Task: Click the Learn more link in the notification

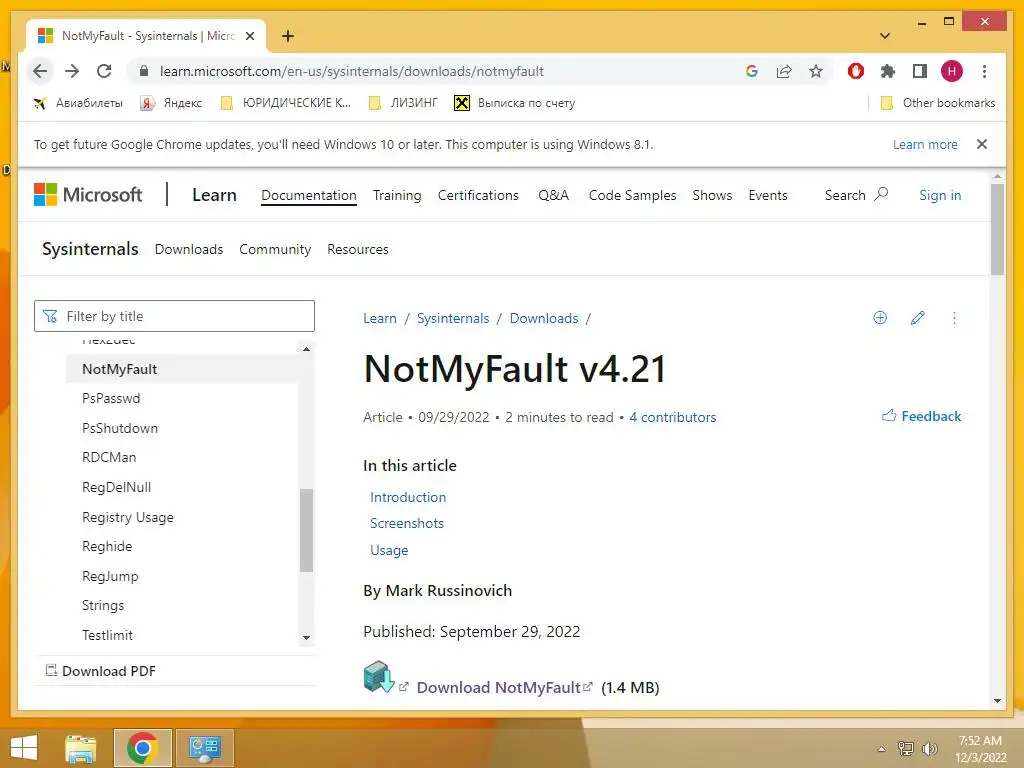Action: tap(925, 144)
